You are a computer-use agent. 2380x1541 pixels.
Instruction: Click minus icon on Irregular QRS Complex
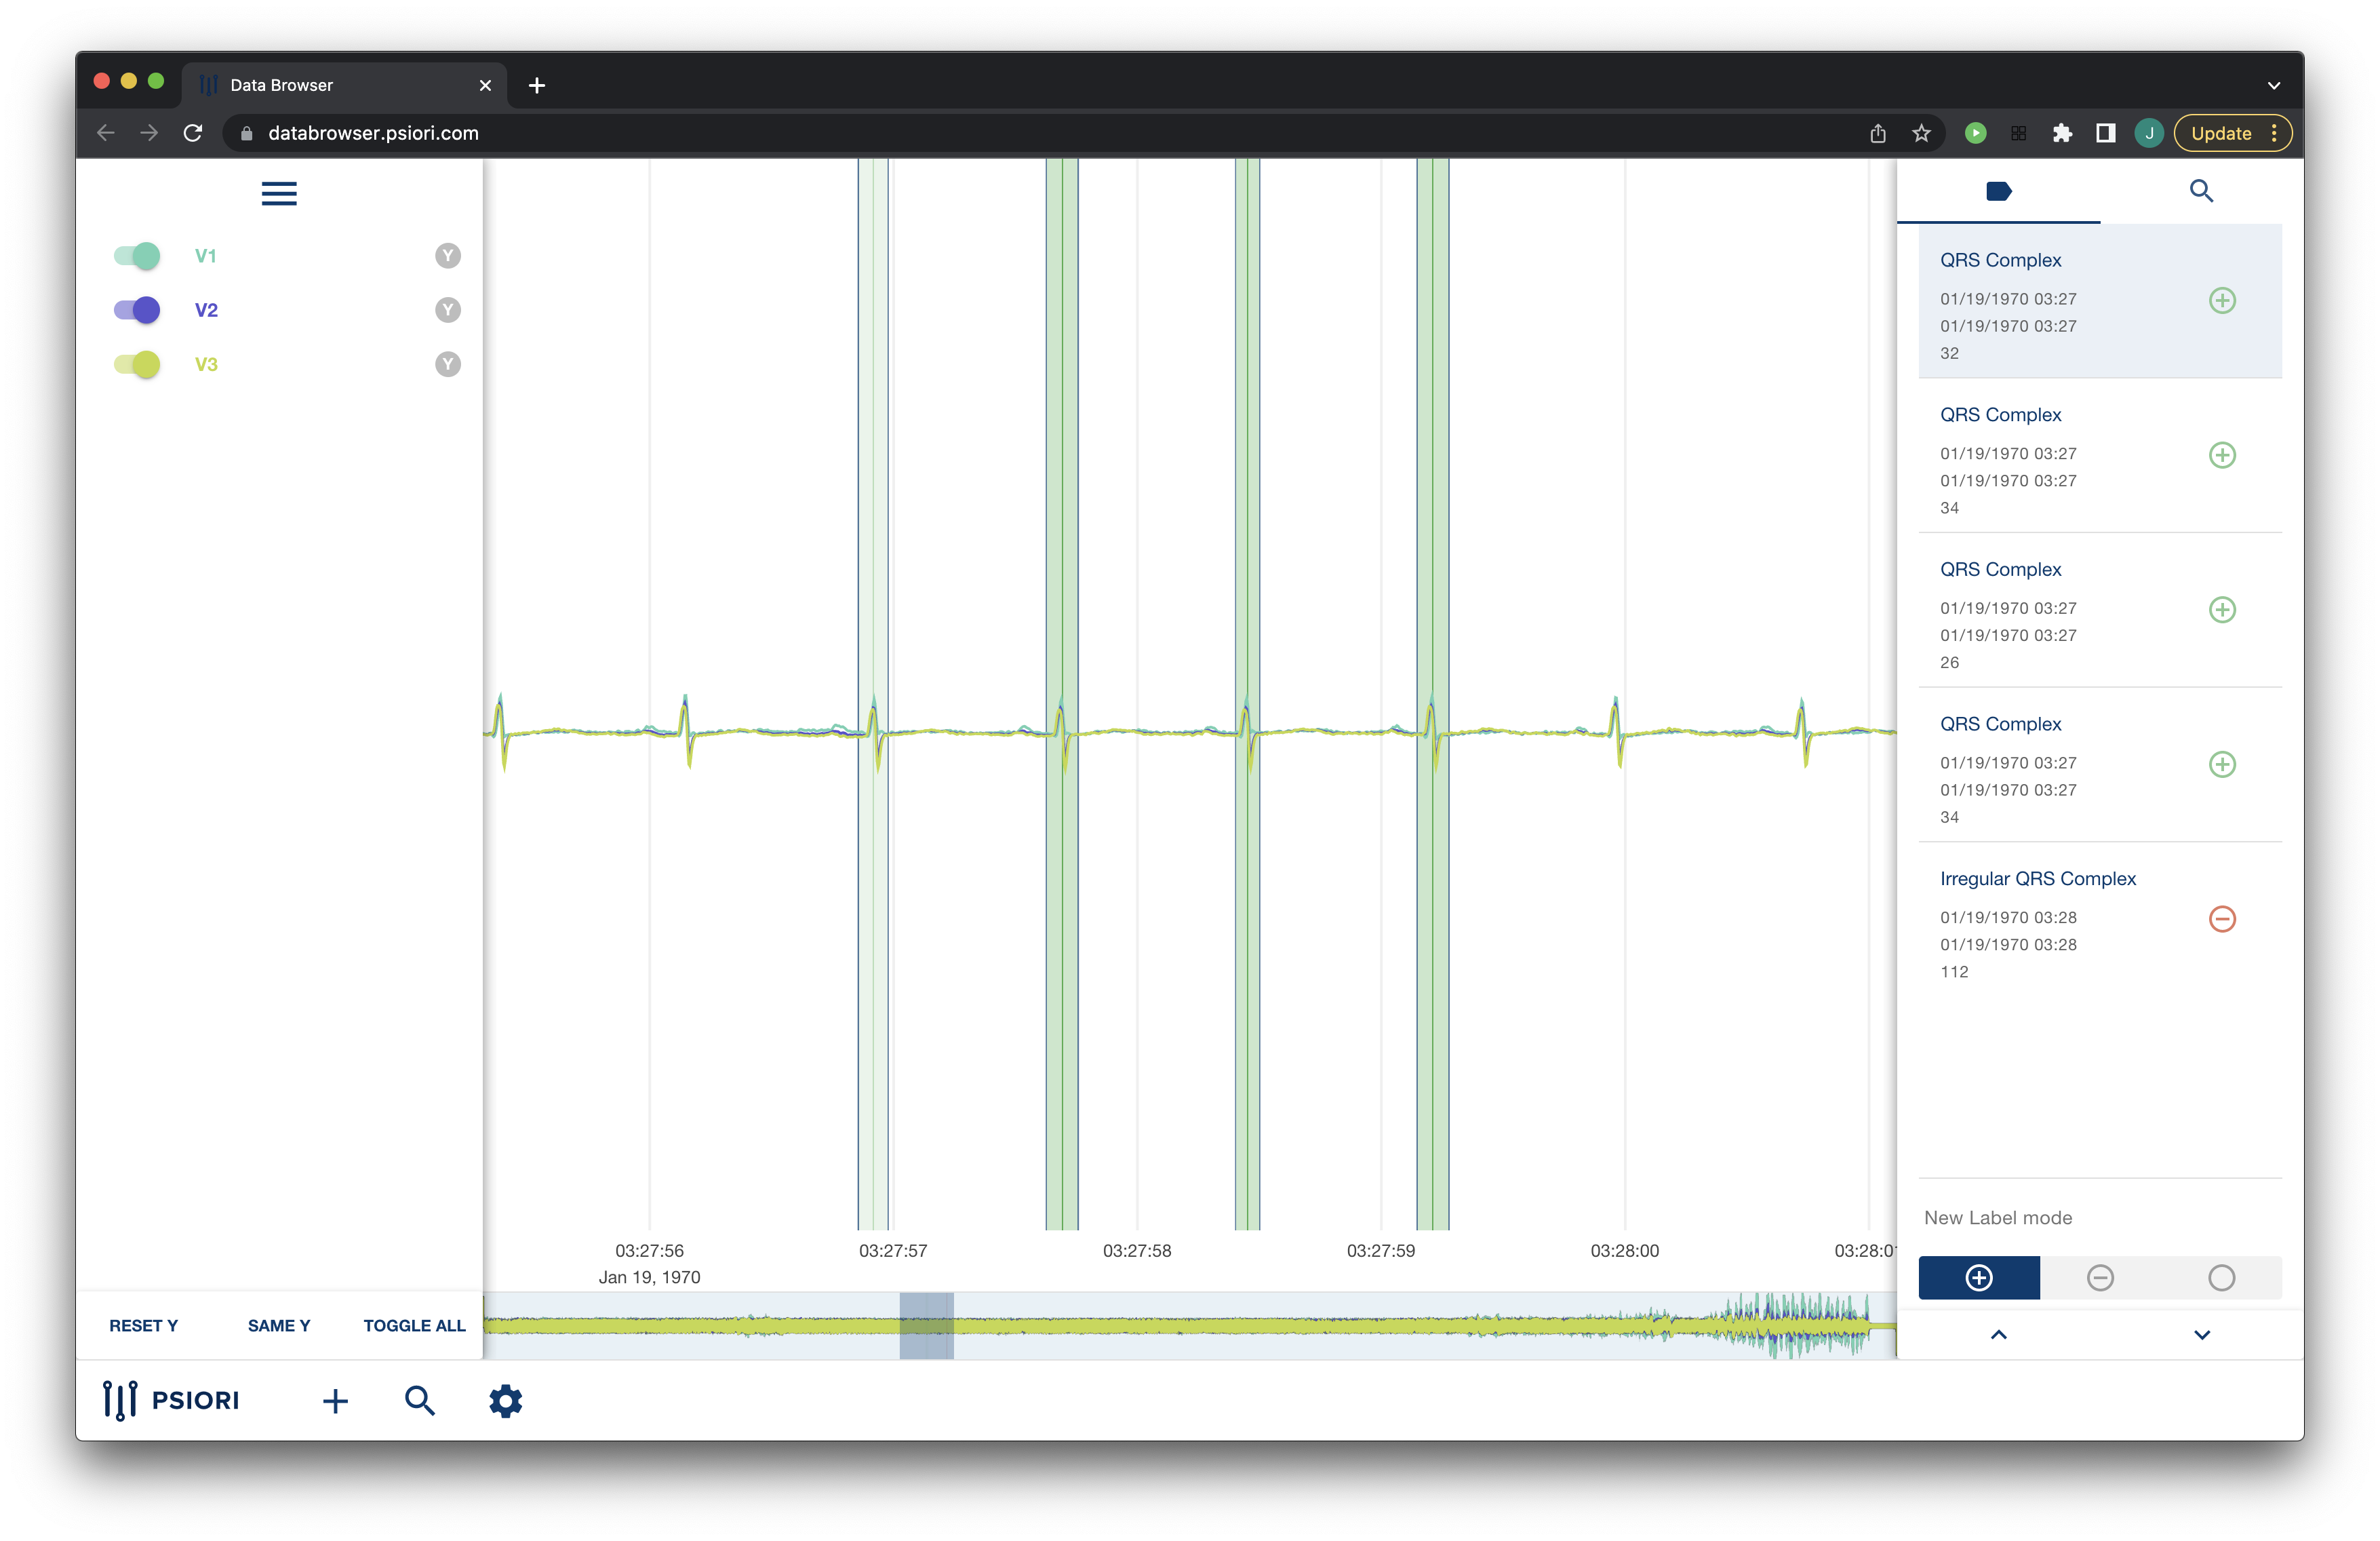2222,919
